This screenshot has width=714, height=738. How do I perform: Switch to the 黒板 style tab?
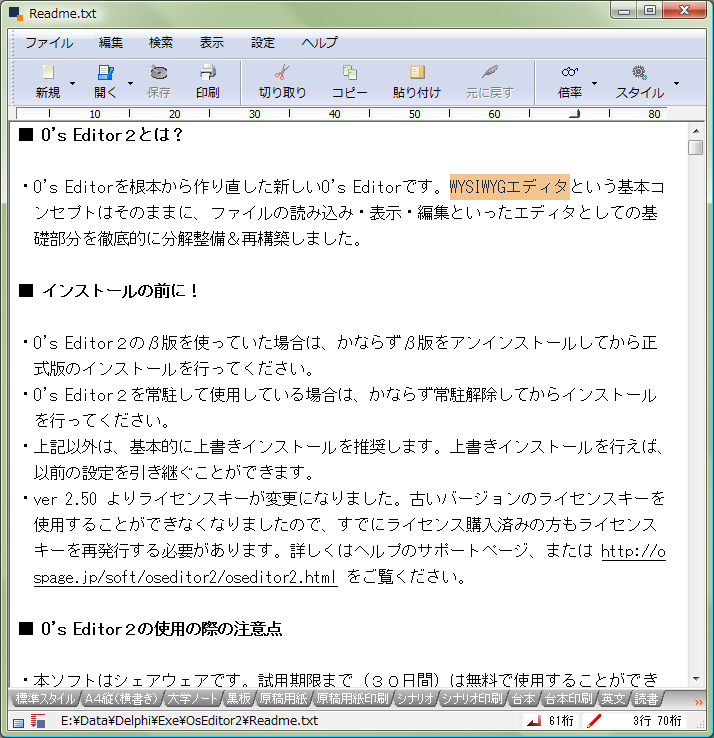[239, 699]
